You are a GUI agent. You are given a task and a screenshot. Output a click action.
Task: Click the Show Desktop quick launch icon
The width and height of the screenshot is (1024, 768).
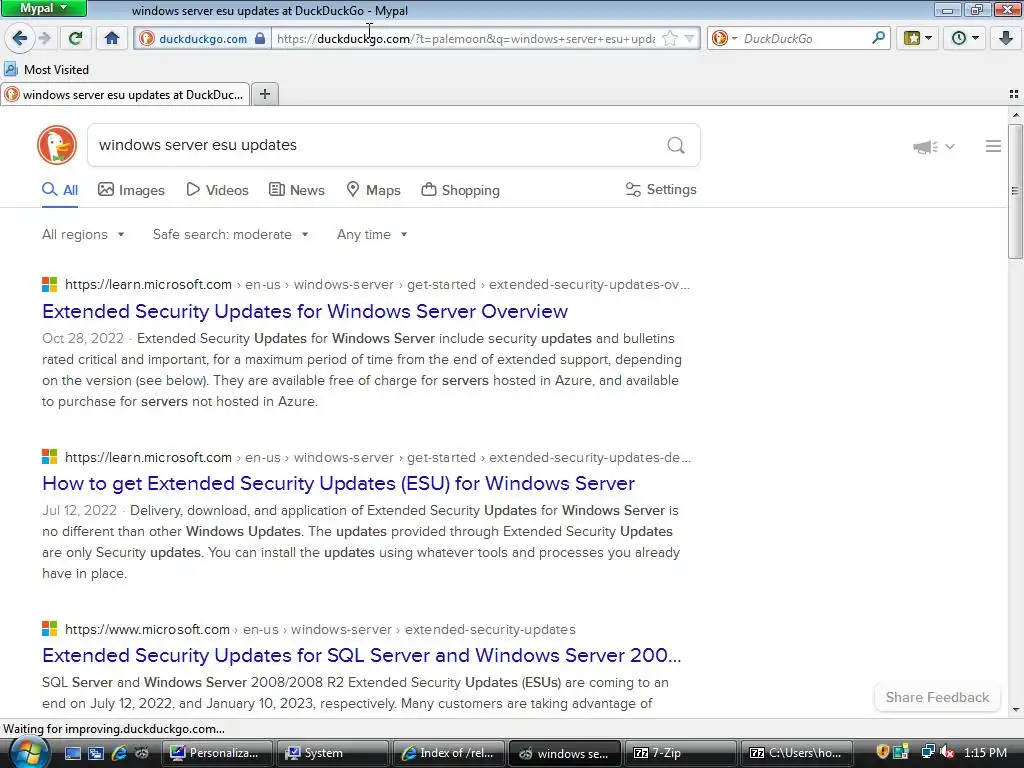click(x=72, y=753)
